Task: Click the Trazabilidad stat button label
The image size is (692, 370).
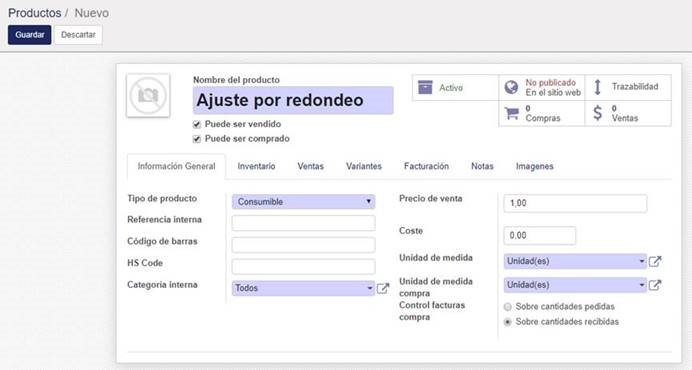Action: coord(635,87)
